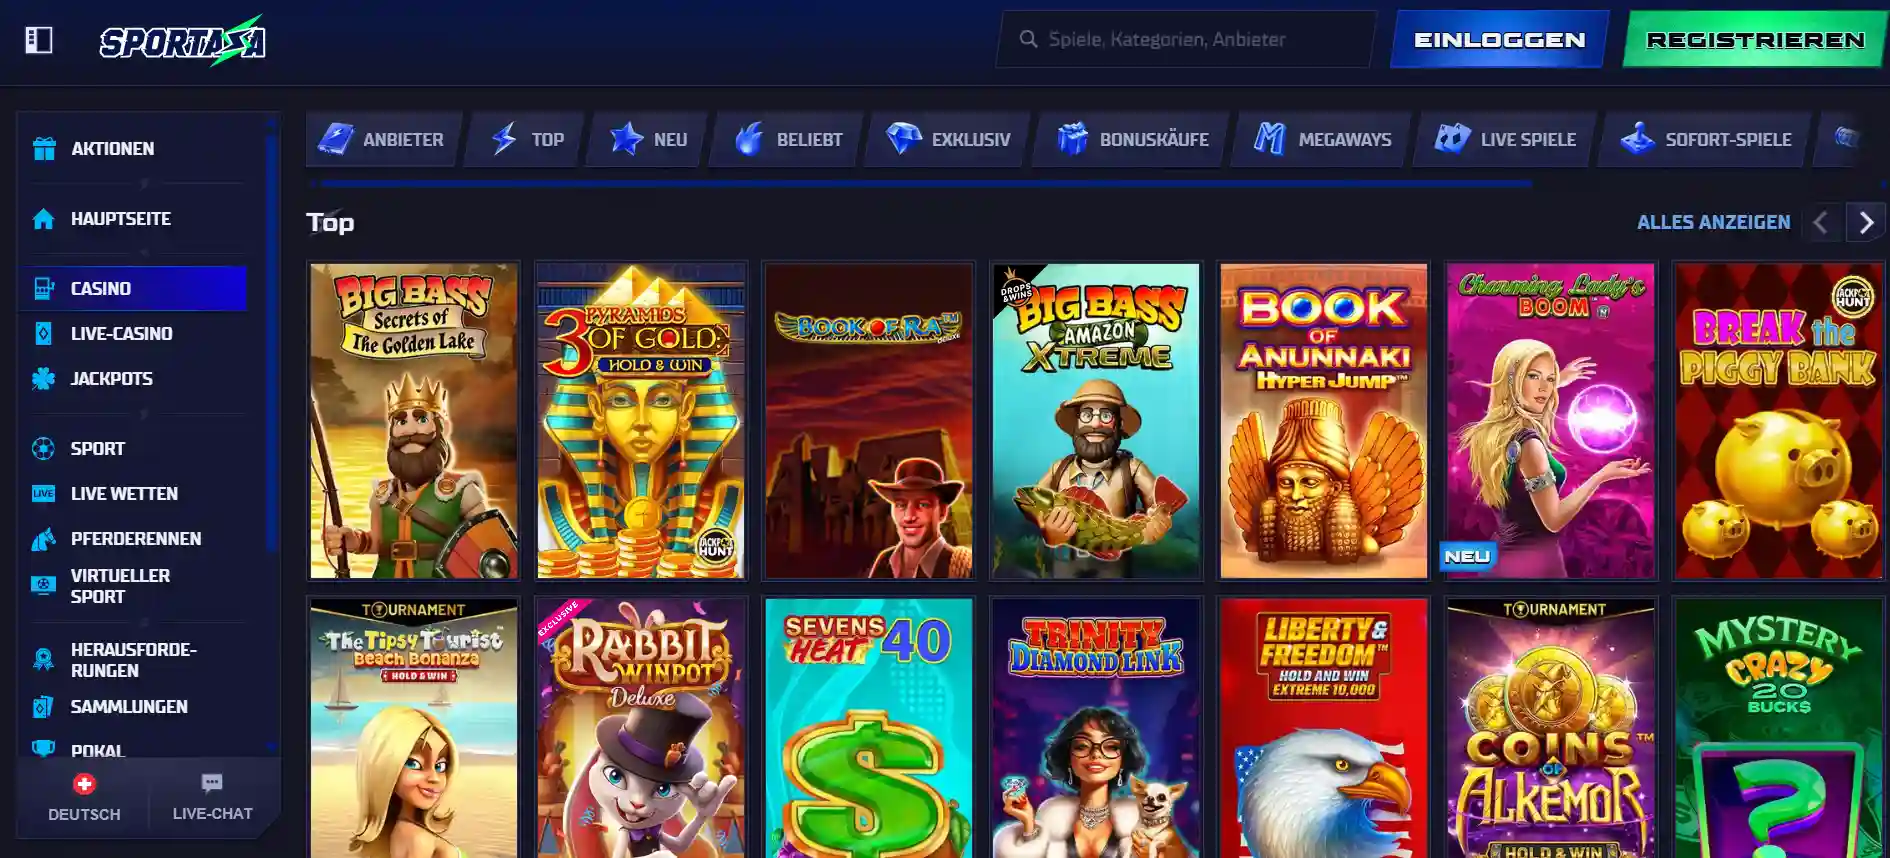
Task: Click the Exklusiv diamond icon
Action: pos(904,139)
